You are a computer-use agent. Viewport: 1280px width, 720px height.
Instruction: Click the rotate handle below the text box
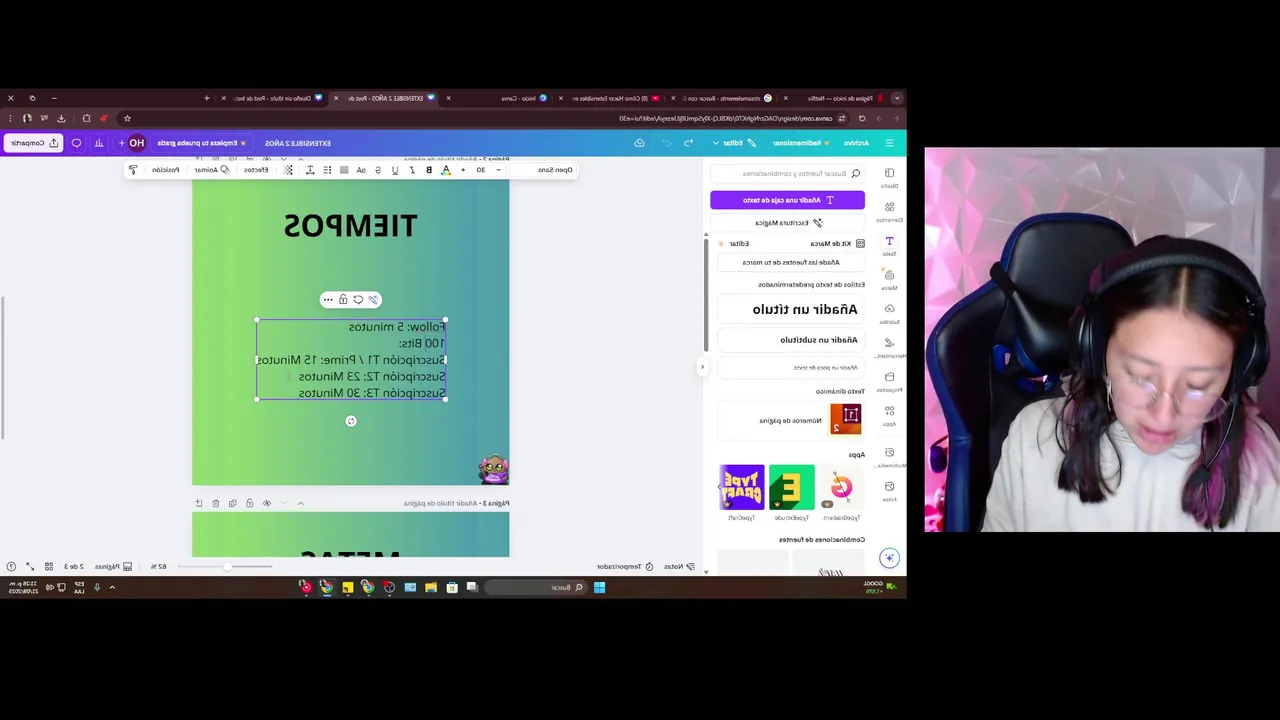point(351,421)
